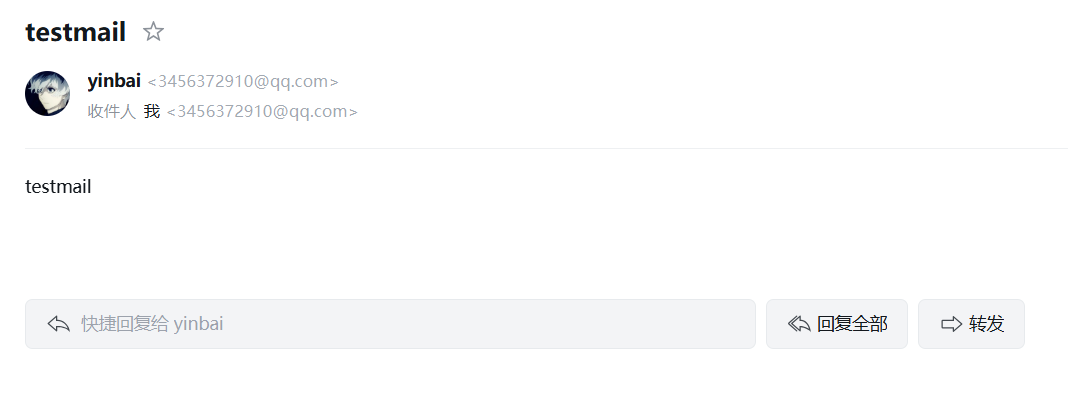Image resolution: width=1068 pixels, height=404 pixels.
Task: Click the quick reply arrow icon
Action: [59, 324]
